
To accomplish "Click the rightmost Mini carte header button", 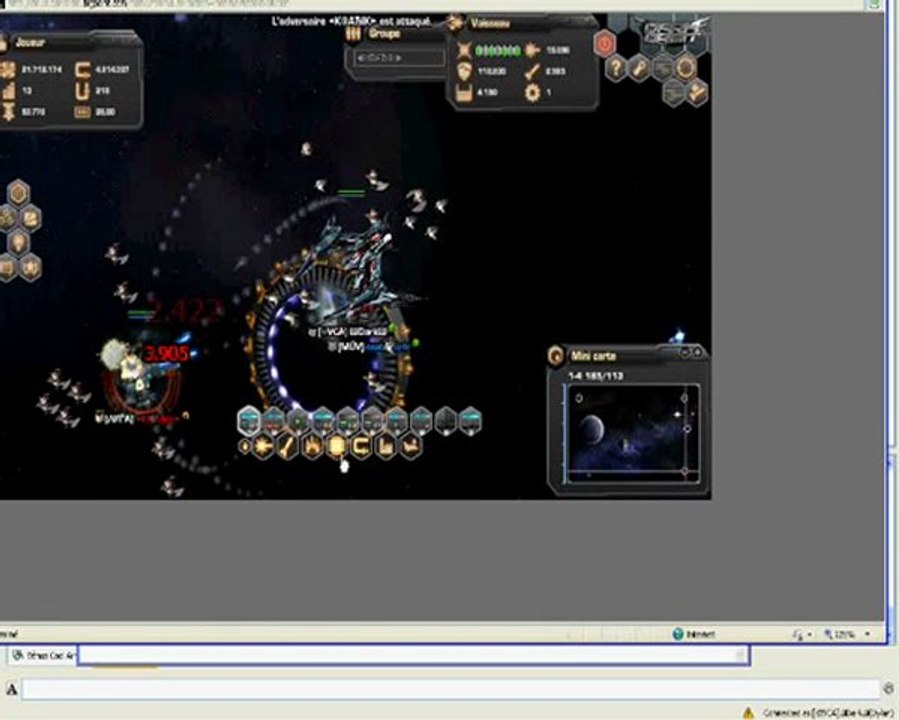I will [697, 351].
